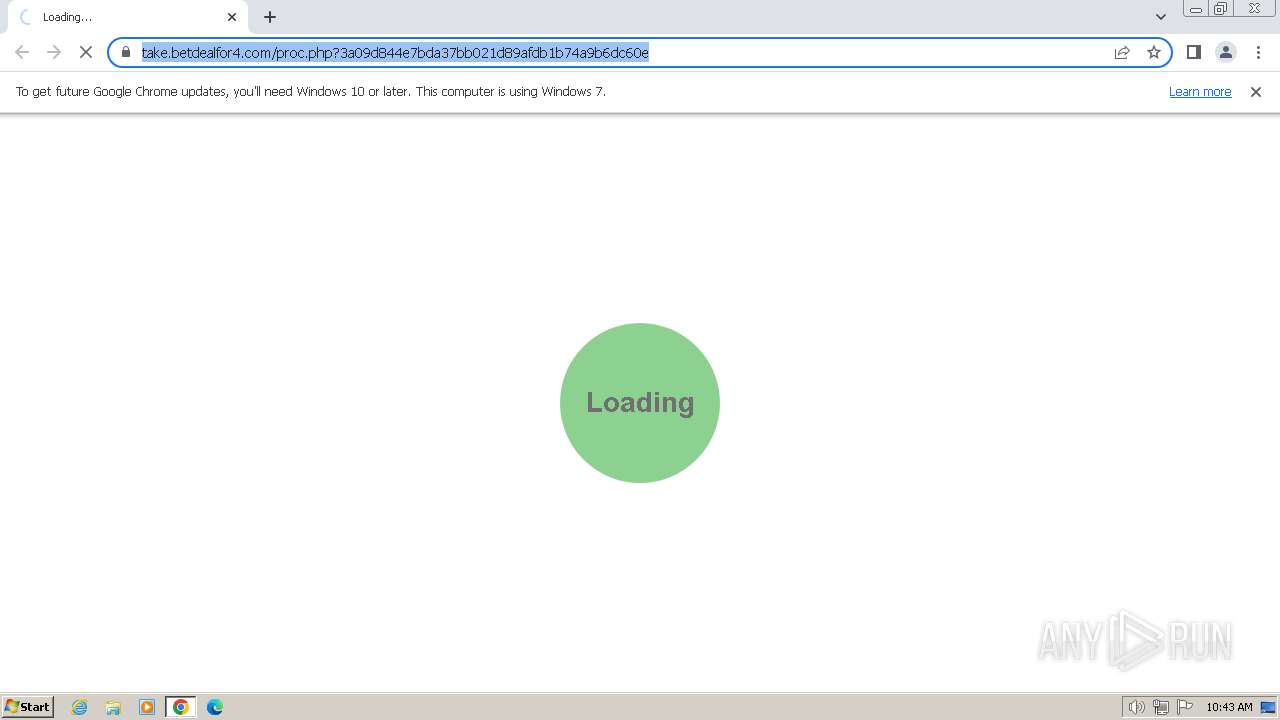This screenshot has width=1280, height=720.
Task: Open Chrome profile menu
Action: coord(1226,52)
